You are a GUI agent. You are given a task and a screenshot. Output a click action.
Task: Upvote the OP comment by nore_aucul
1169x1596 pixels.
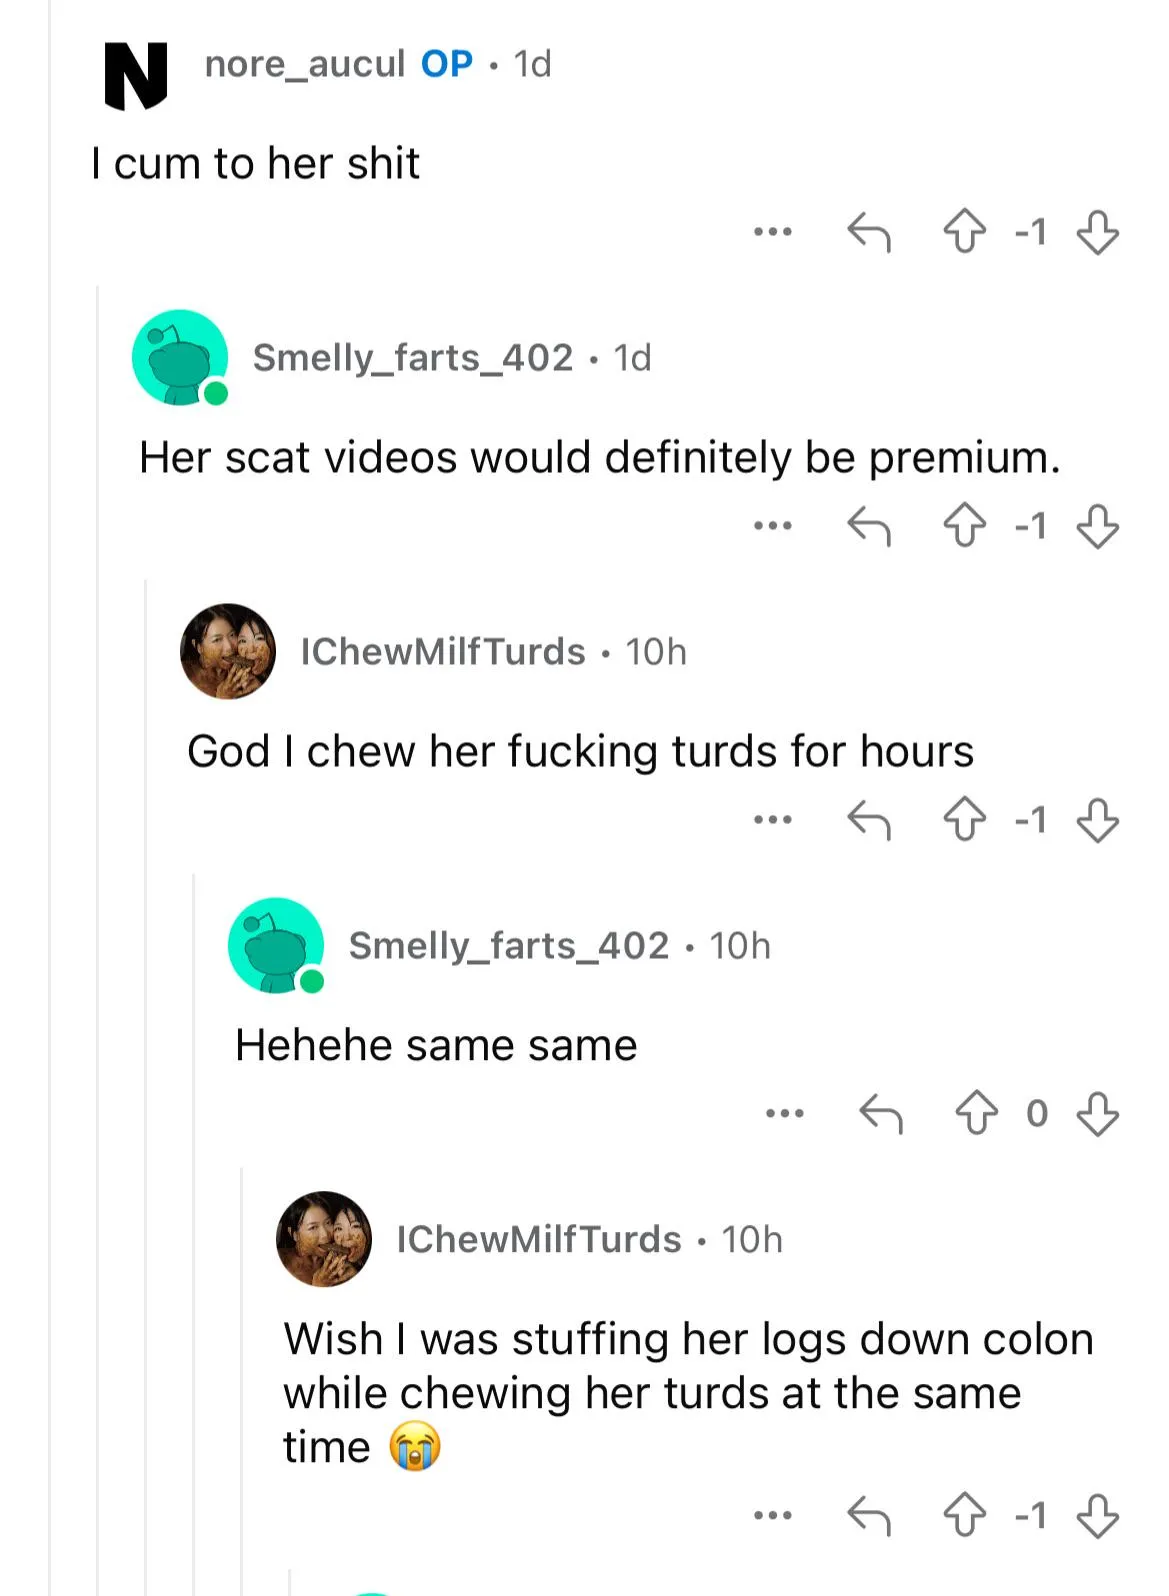tap(964, 232)
